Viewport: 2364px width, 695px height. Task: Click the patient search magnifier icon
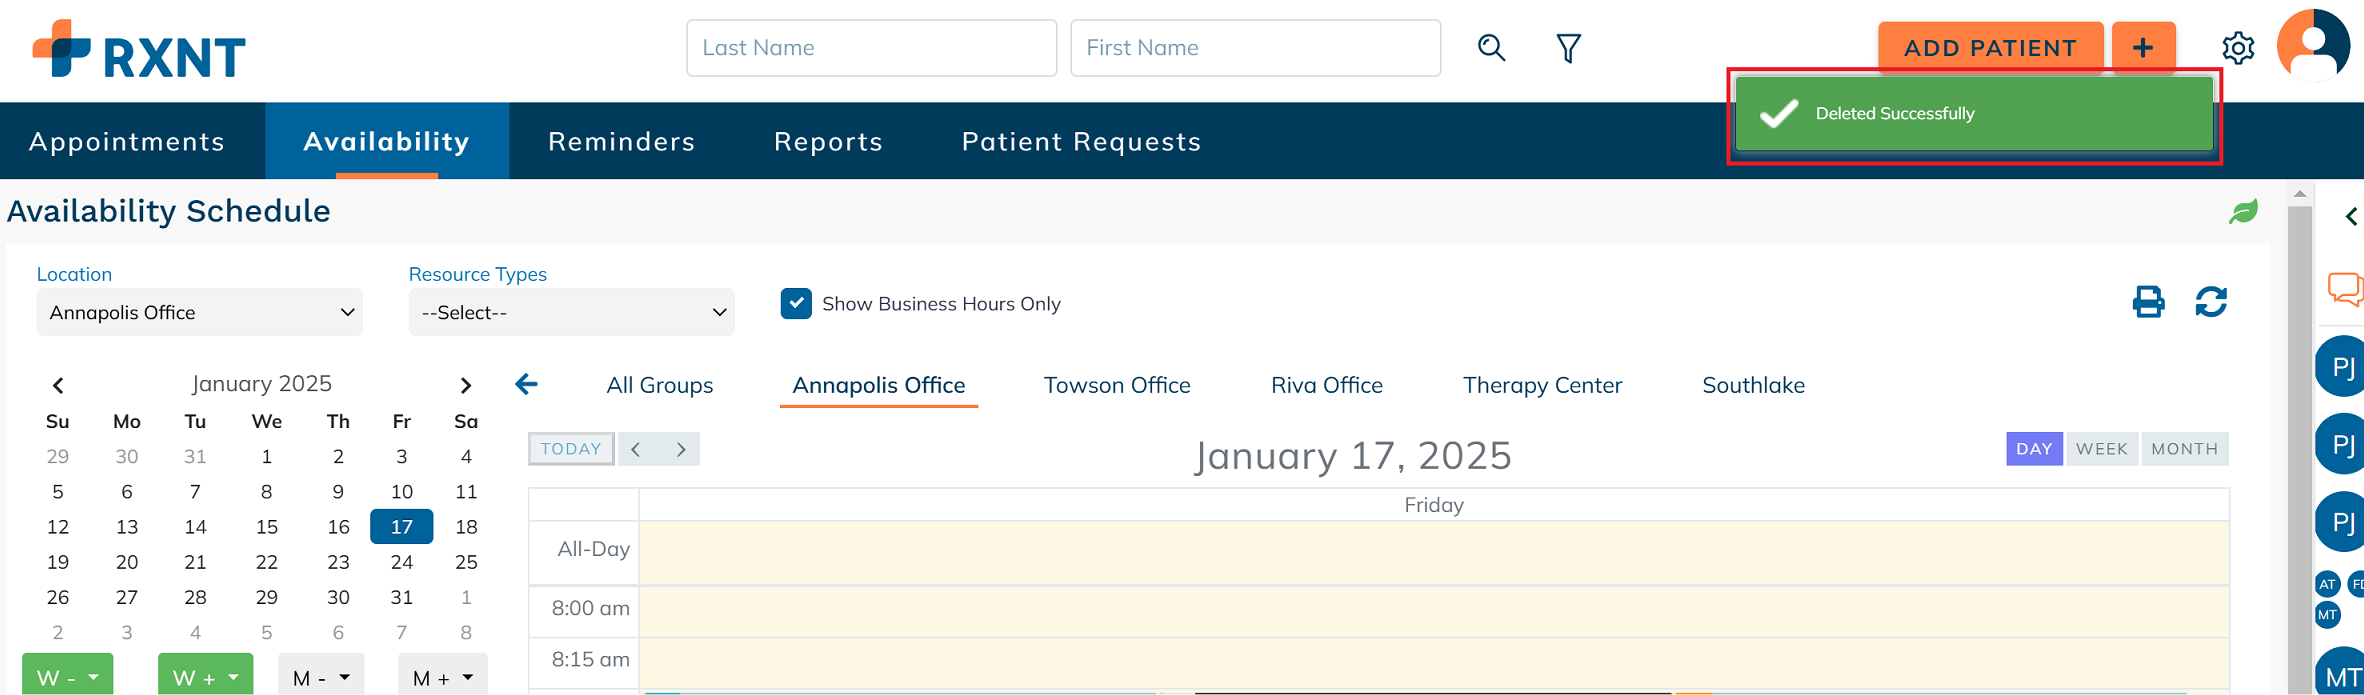[x=1491, y=48]
